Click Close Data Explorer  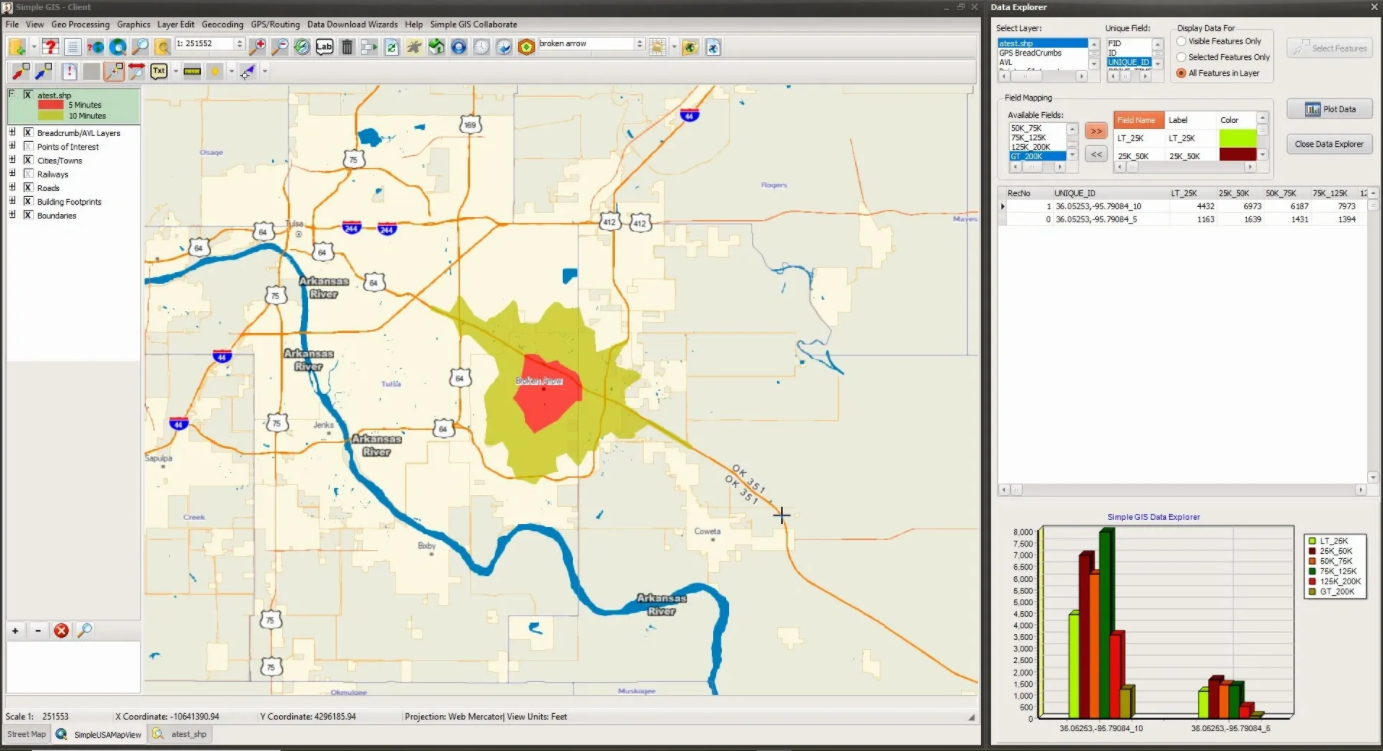click(1328, 144)
